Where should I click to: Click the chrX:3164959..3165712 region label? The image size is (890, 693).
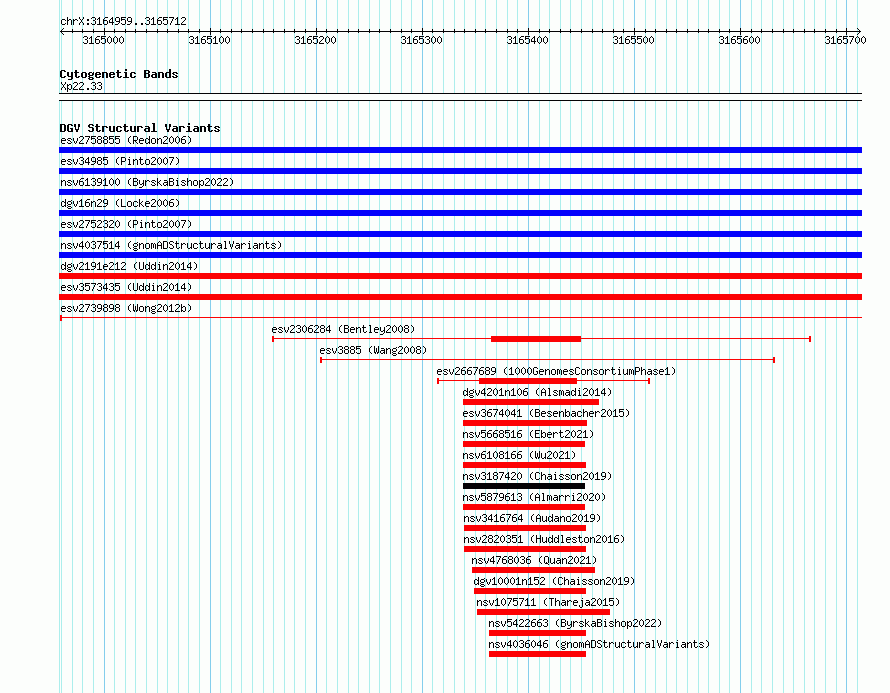click(123, 21)
